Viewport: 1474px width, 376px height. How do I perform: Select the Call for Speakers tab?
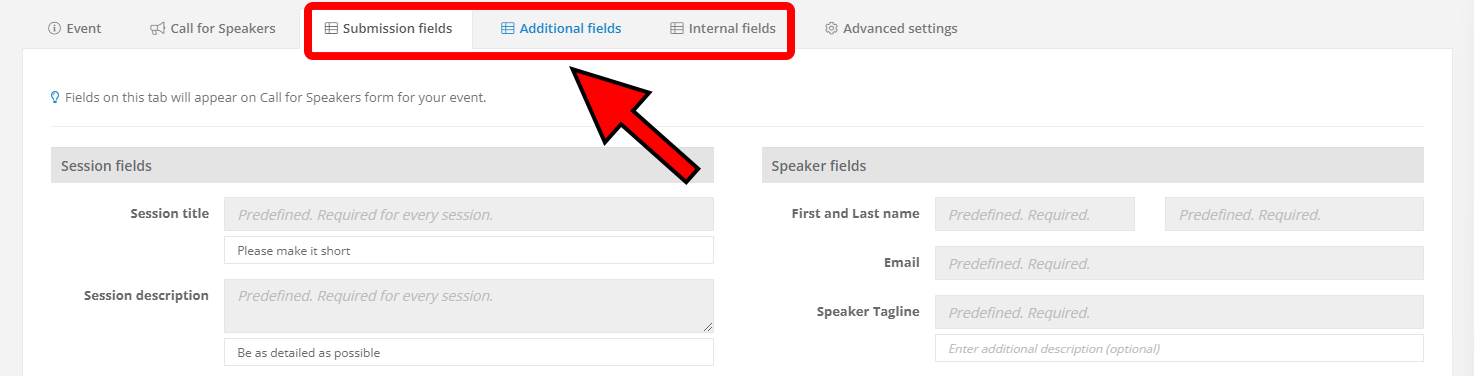213,29
